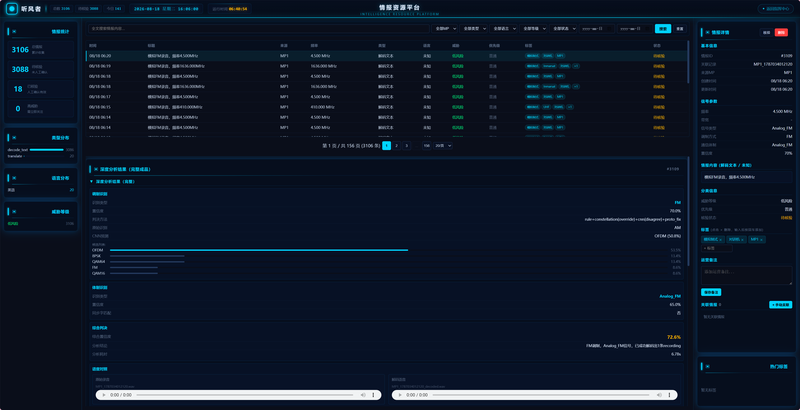The width and height of the screenshot is (800, 410).
Task: Open the 全部等级 filter dropdown
Action: [534, 29]
